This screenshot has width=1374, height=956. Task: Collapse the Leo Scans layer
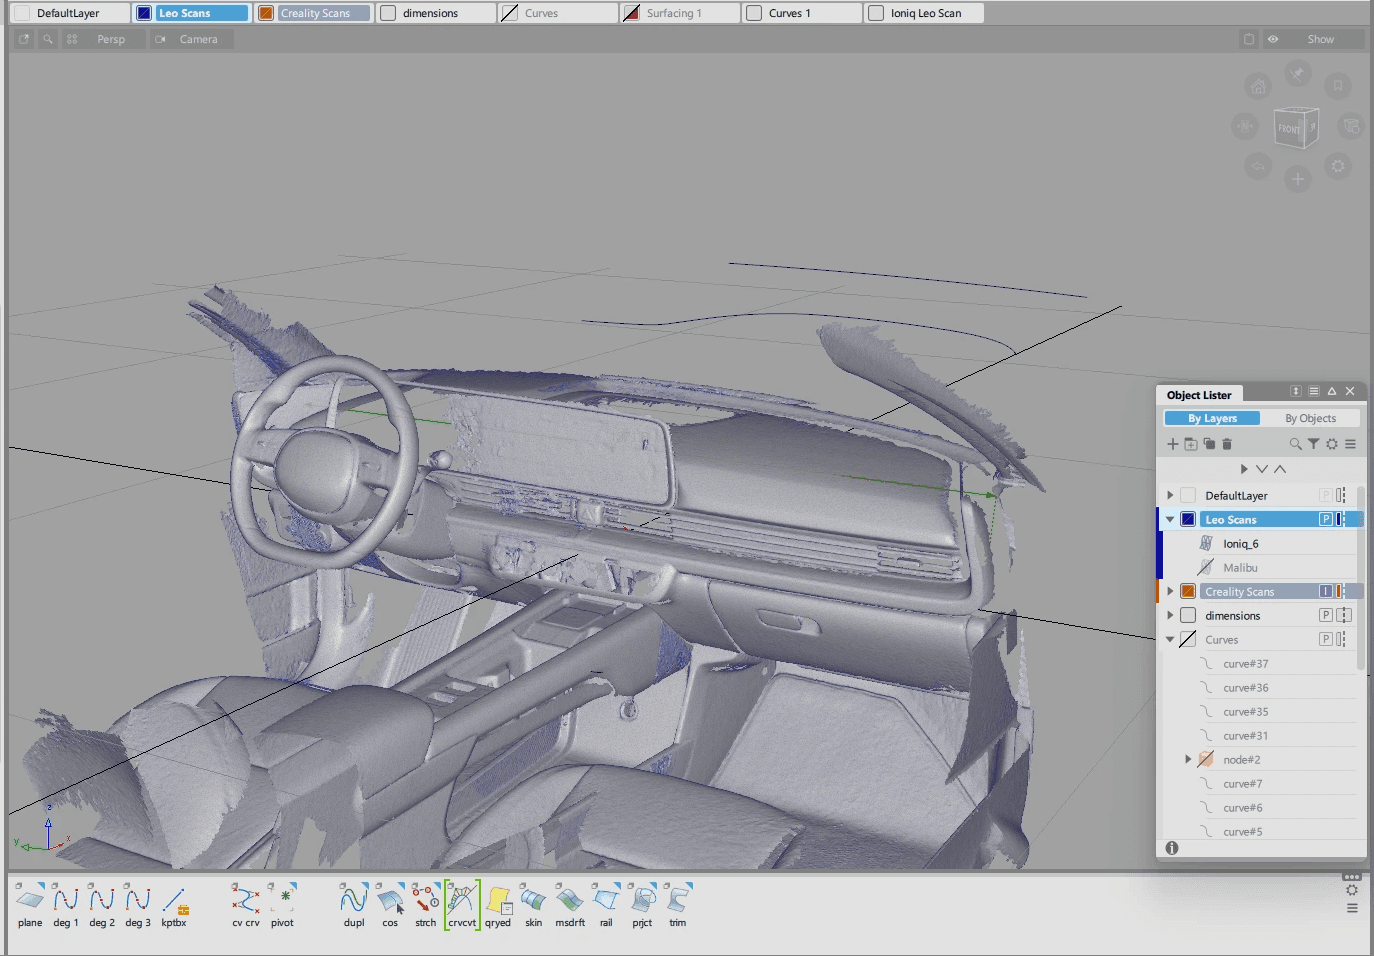click(x=1170, y=520)
